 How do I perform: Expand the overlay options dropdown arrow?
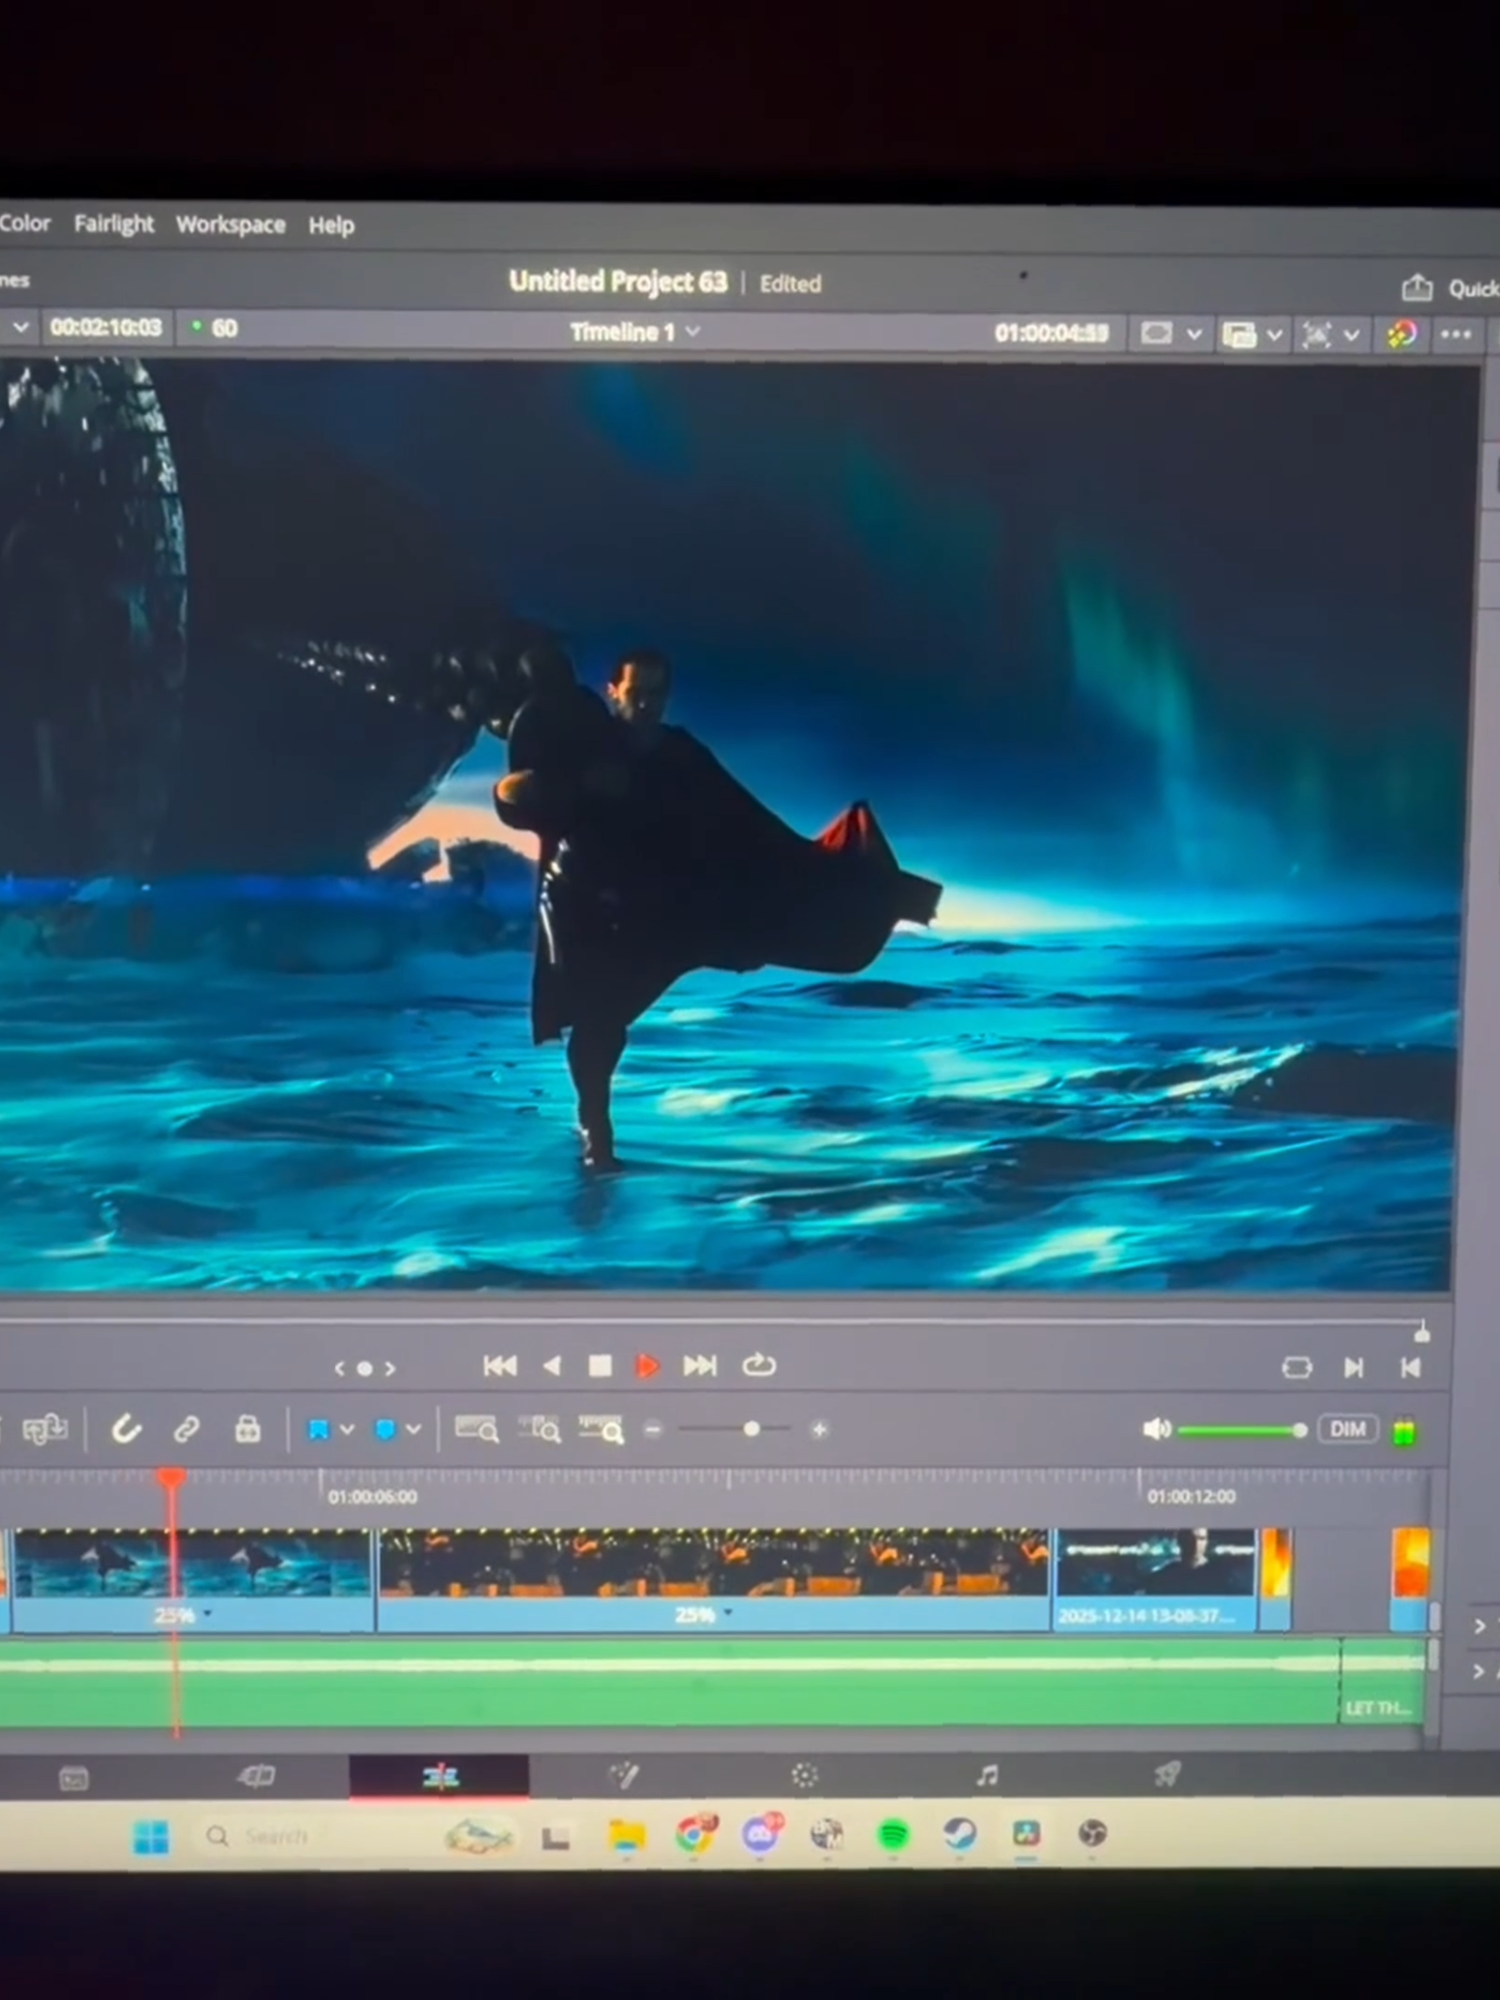(1194, 334)
